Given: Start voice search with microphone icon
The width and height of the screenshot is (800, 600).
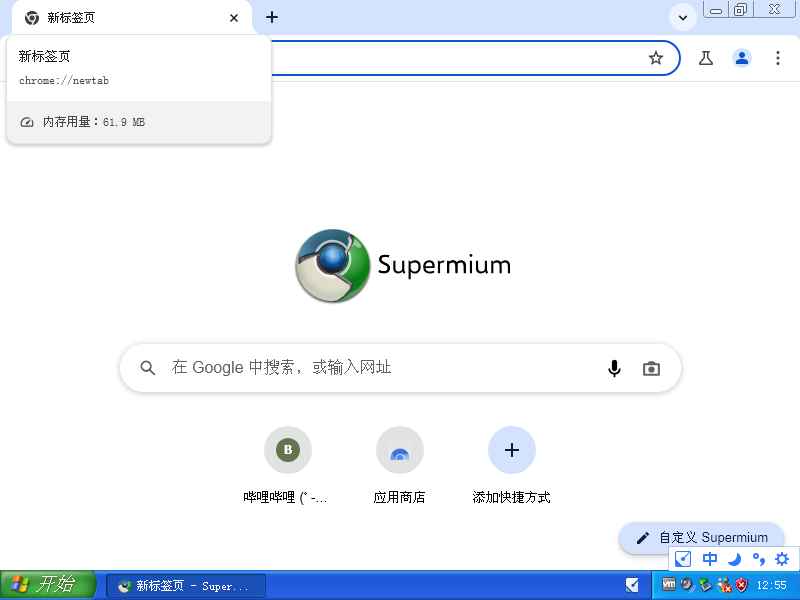Looking at the screenshot, I should 614,368.
